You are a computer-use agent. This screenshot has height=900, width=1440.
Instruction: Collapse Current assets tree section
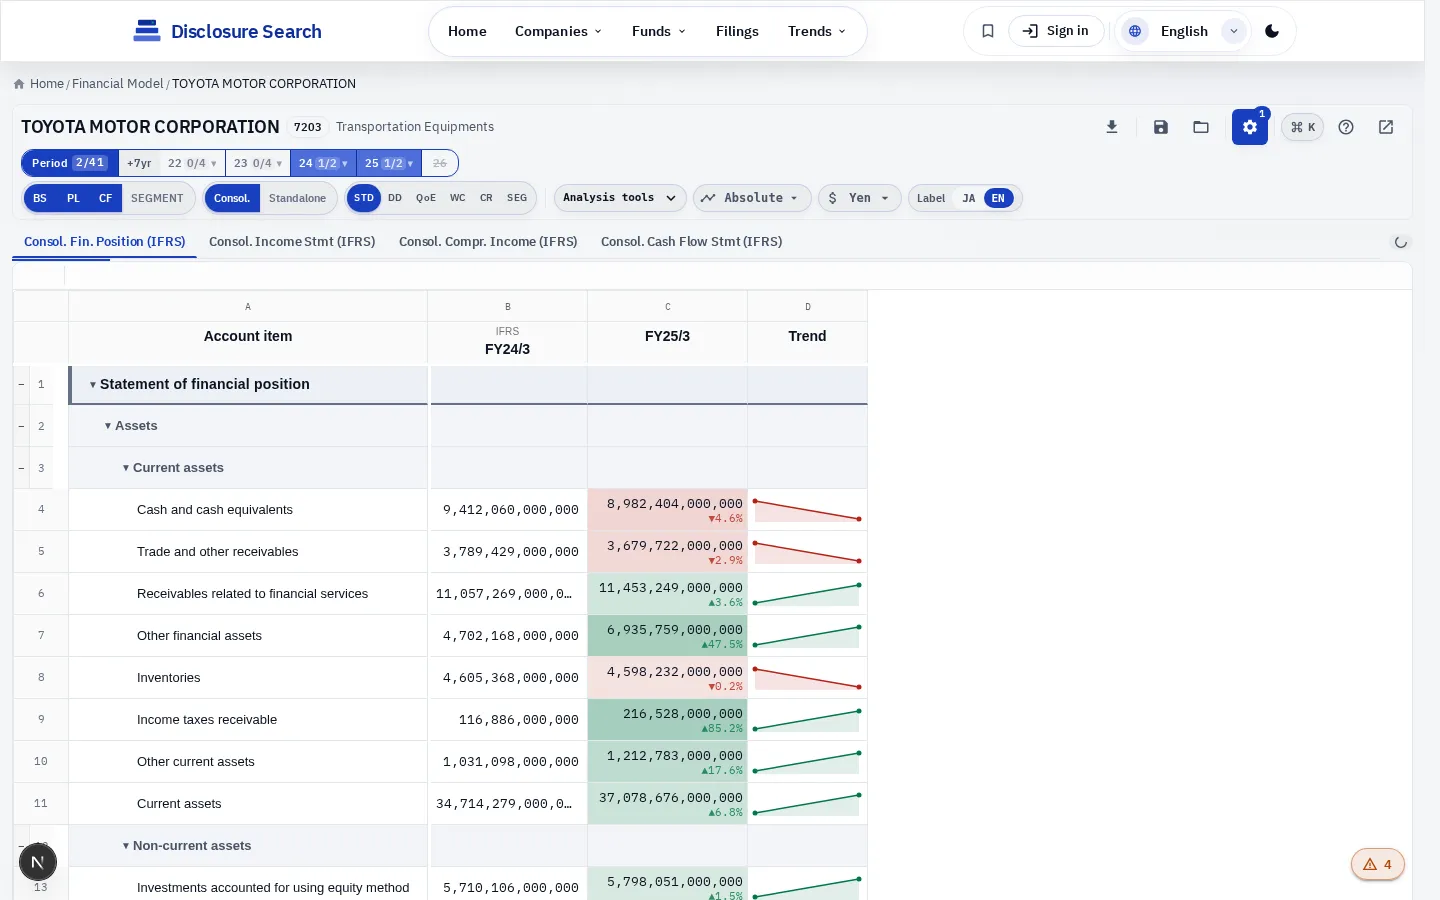[126, 468]
